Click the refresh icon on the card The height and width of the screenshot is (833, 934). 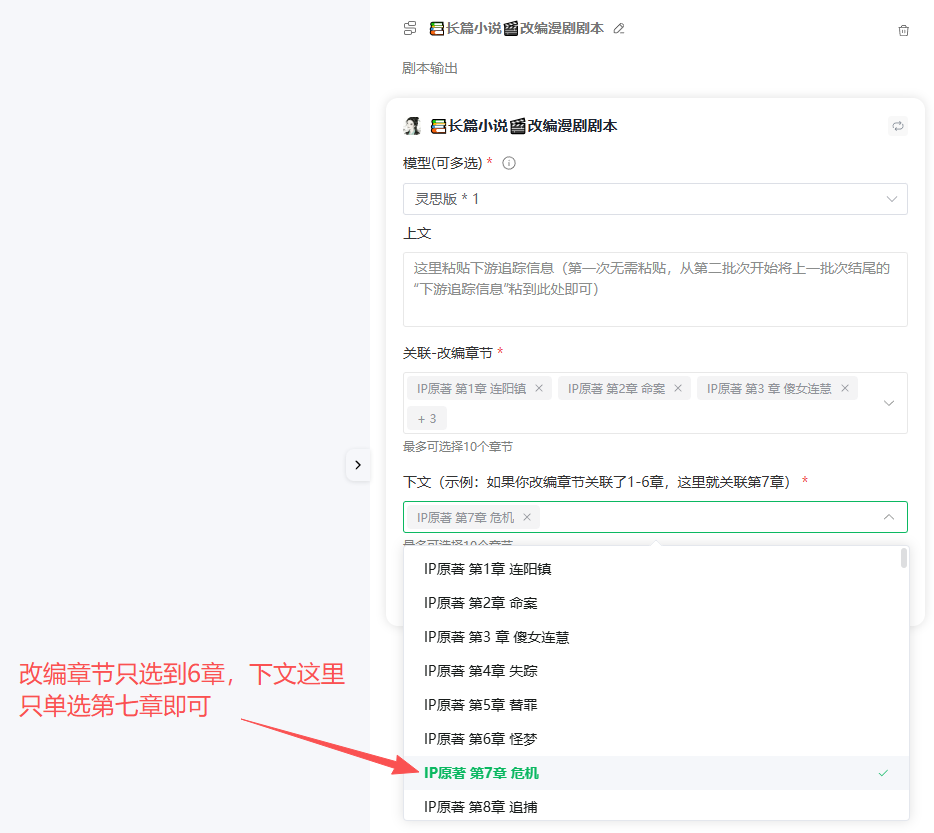pos(898,126)
